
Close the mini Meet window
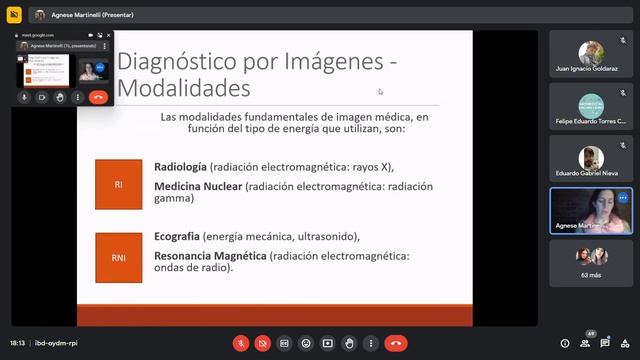click(109, 36)
